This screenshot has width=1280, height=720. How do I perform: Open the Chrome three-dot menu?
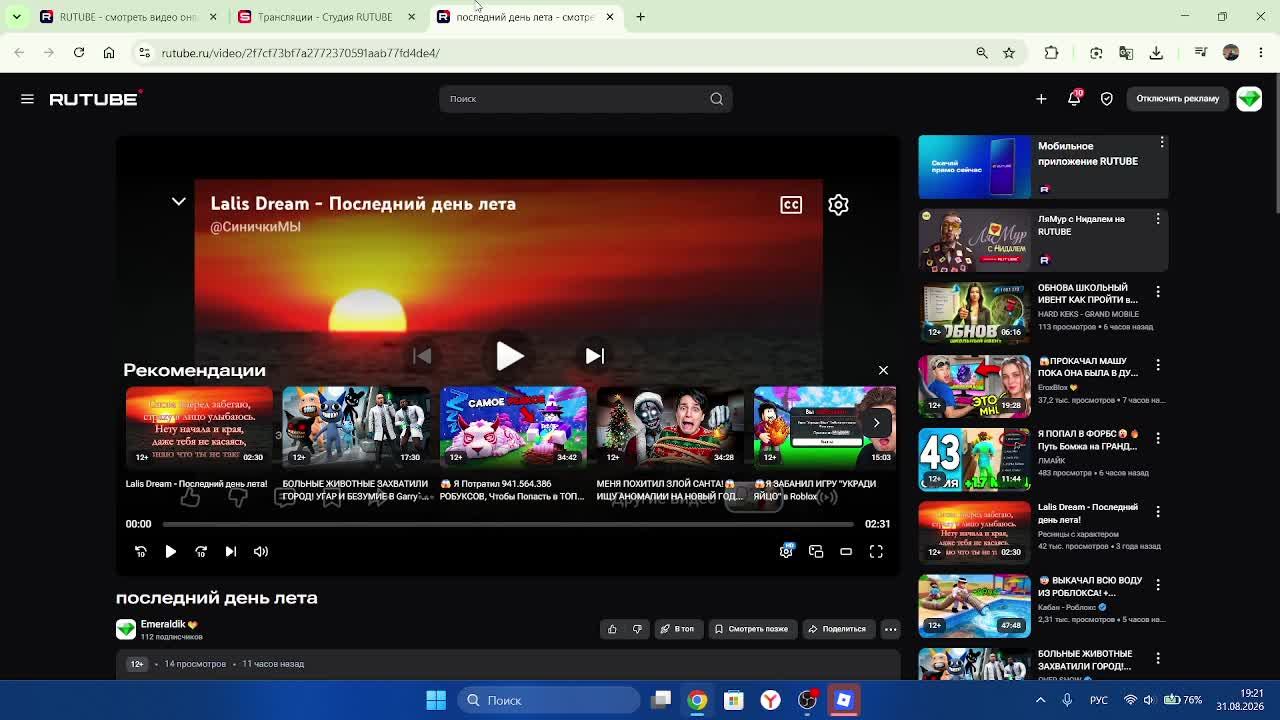click(x=1261, y=52)
